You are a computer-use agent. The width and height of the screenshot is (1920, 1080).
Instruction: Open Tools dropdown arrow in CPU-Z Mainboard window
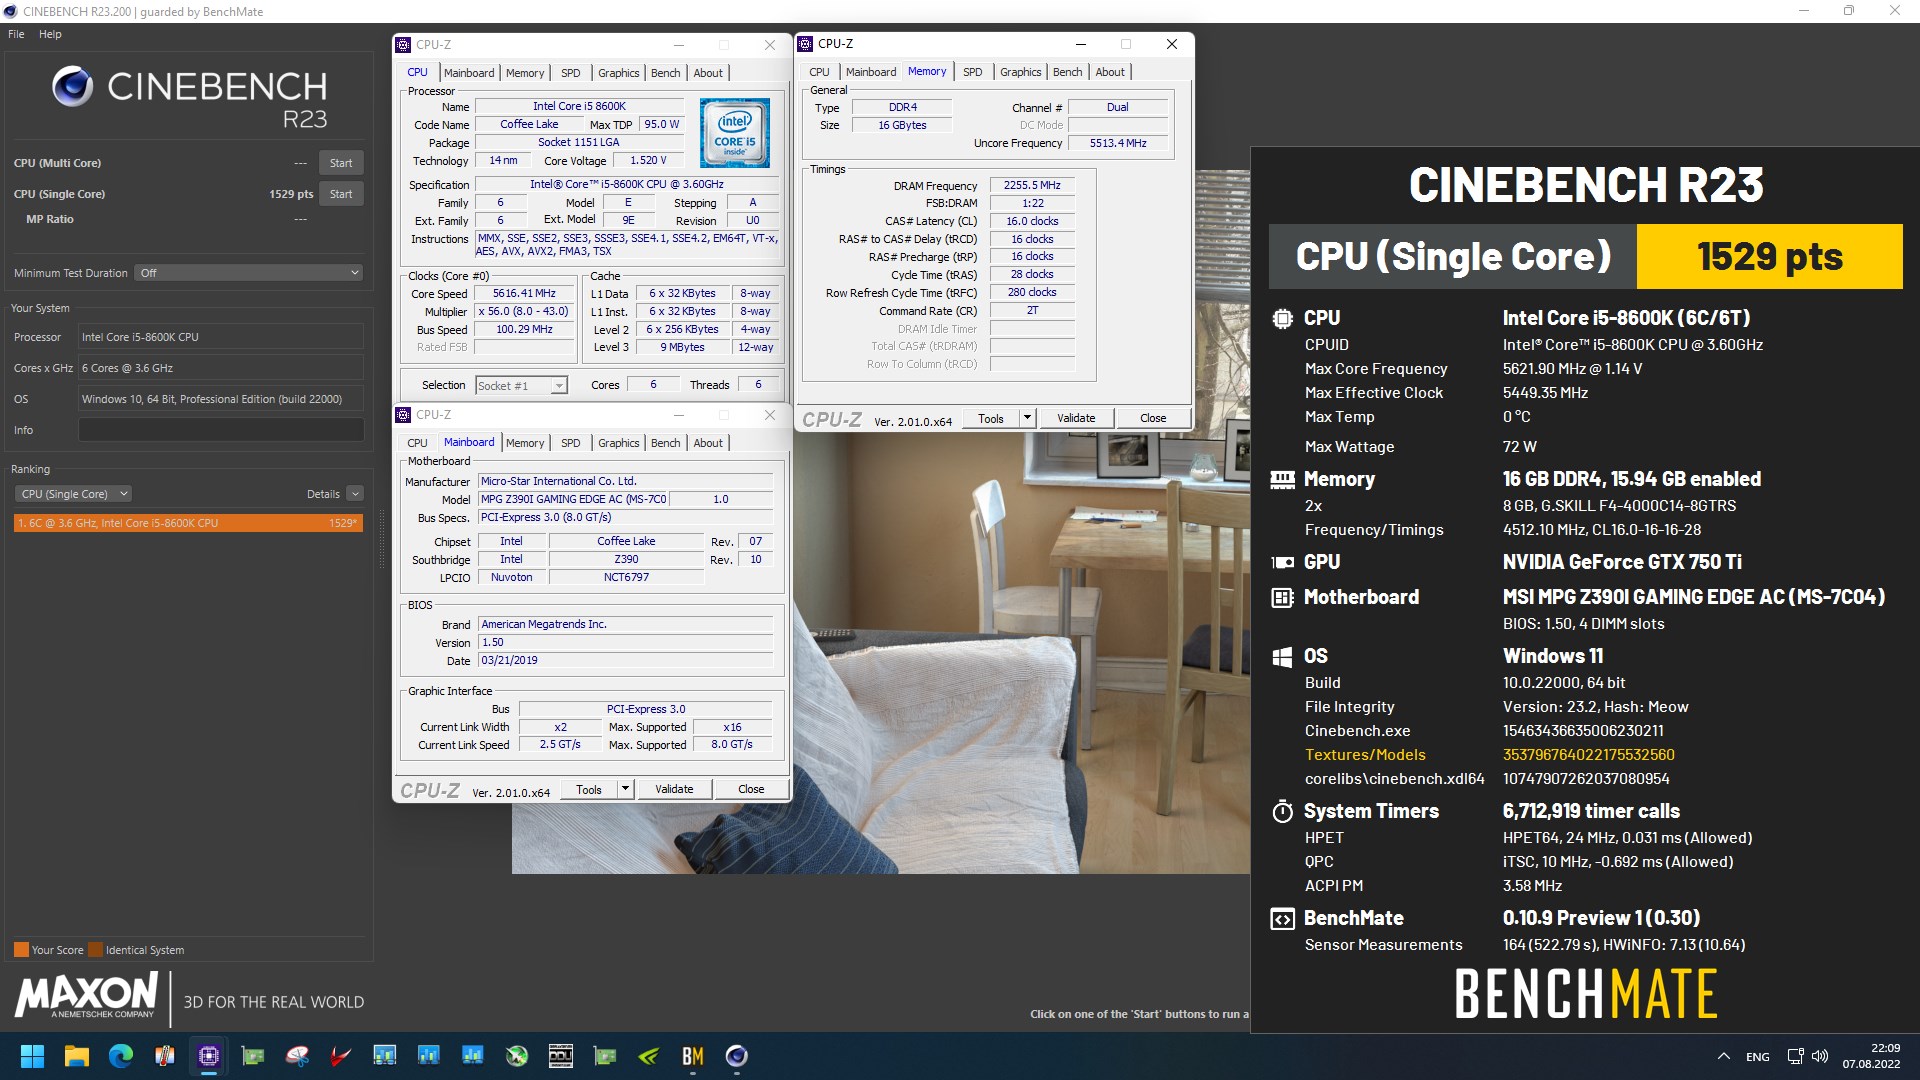click(625, 789)
